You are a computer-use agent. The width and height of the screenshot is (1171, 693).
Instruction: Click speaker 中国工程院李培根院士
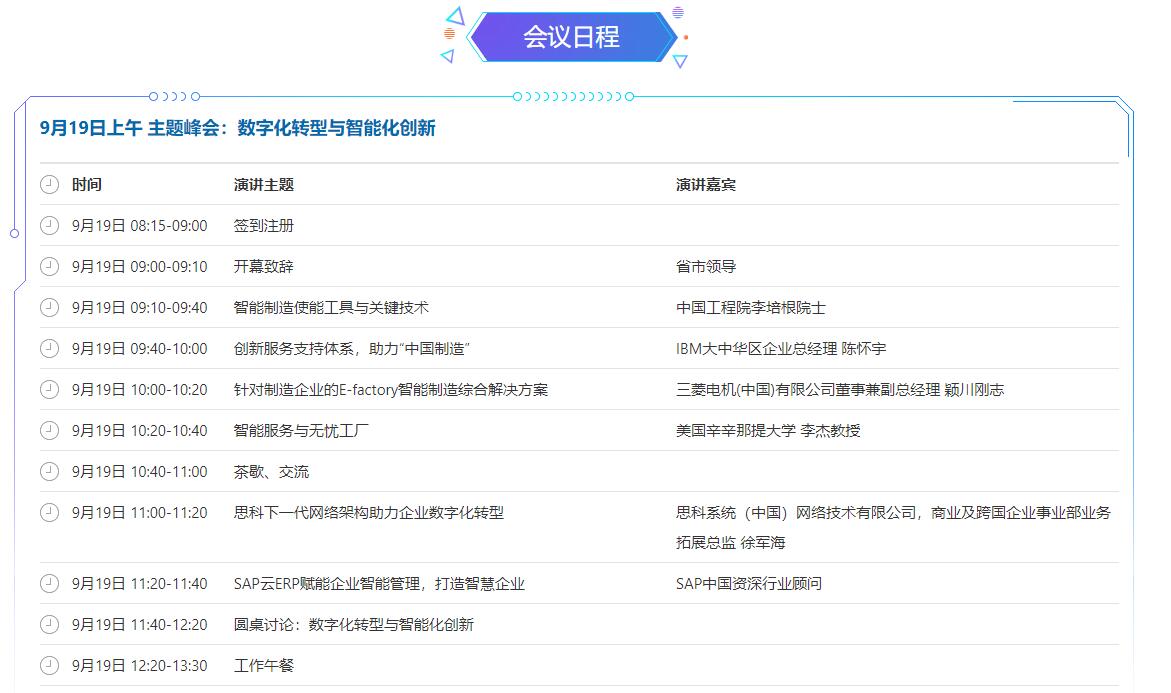751,308
